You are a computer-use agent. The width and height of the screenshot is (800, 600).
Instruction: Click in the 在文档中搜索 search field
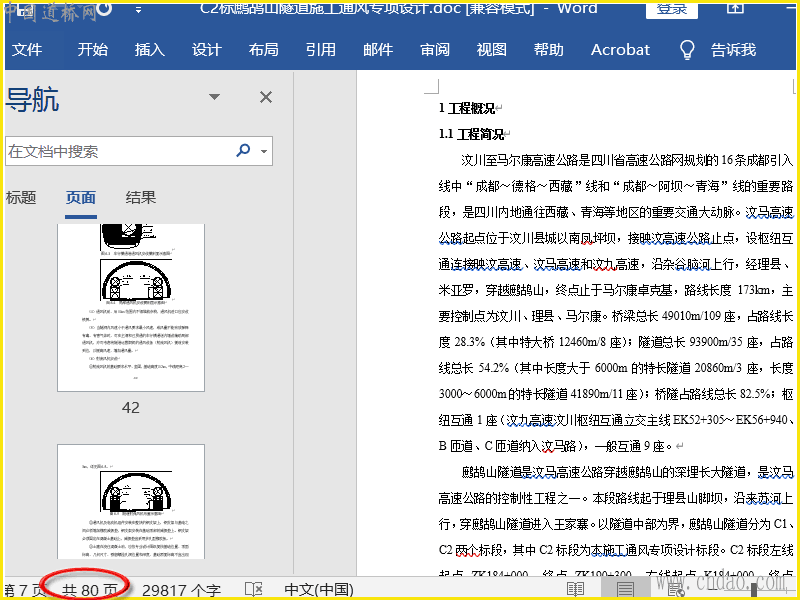[115, 151]
